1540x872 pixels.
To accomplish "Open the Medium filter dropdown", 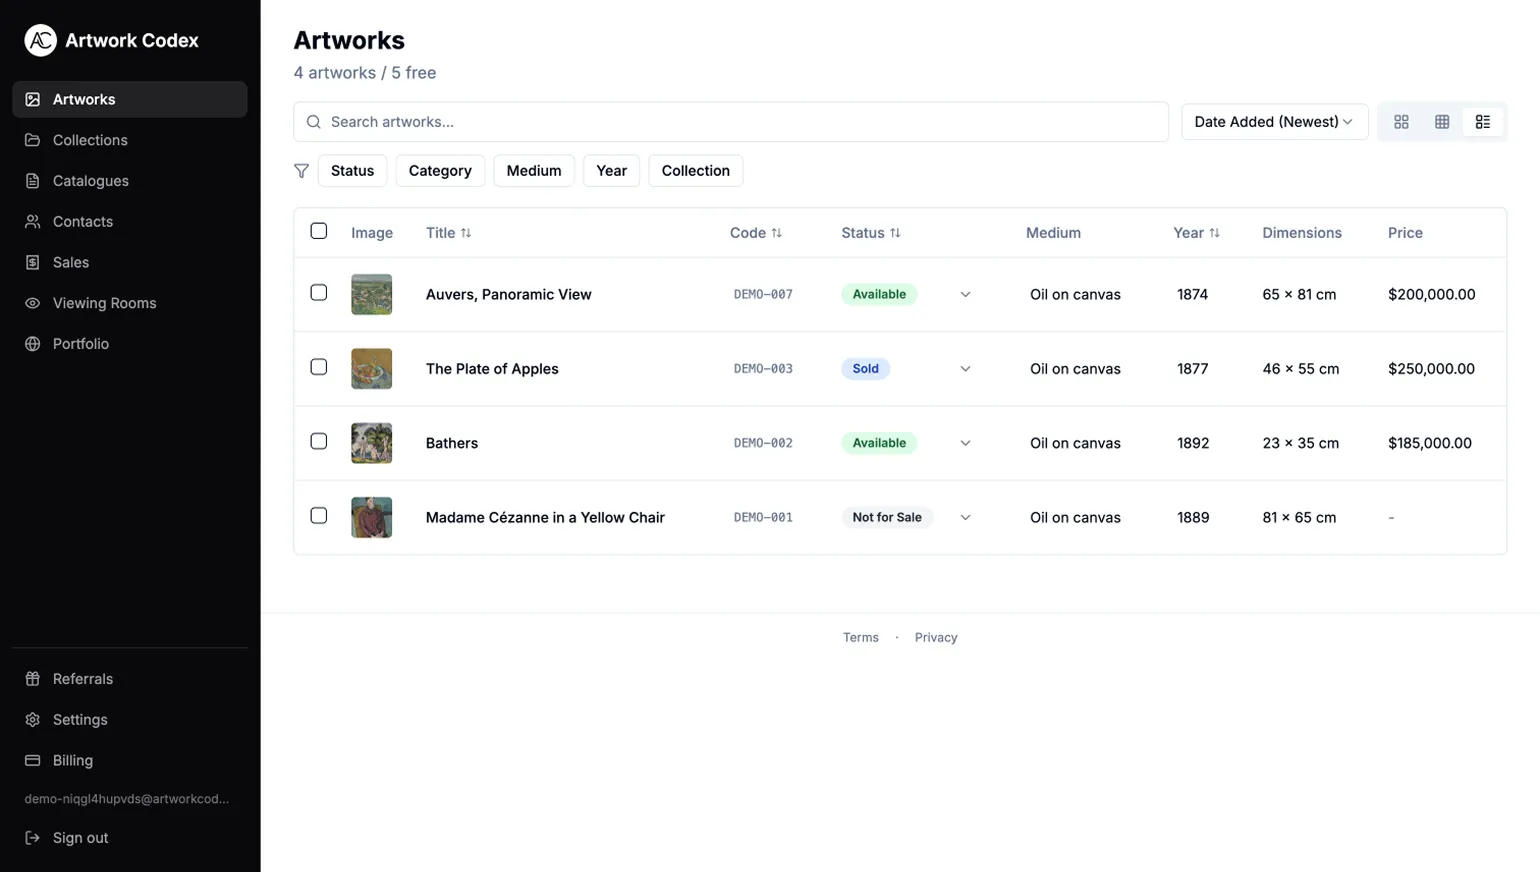I will pyautogui.click(x=534, y=171).
